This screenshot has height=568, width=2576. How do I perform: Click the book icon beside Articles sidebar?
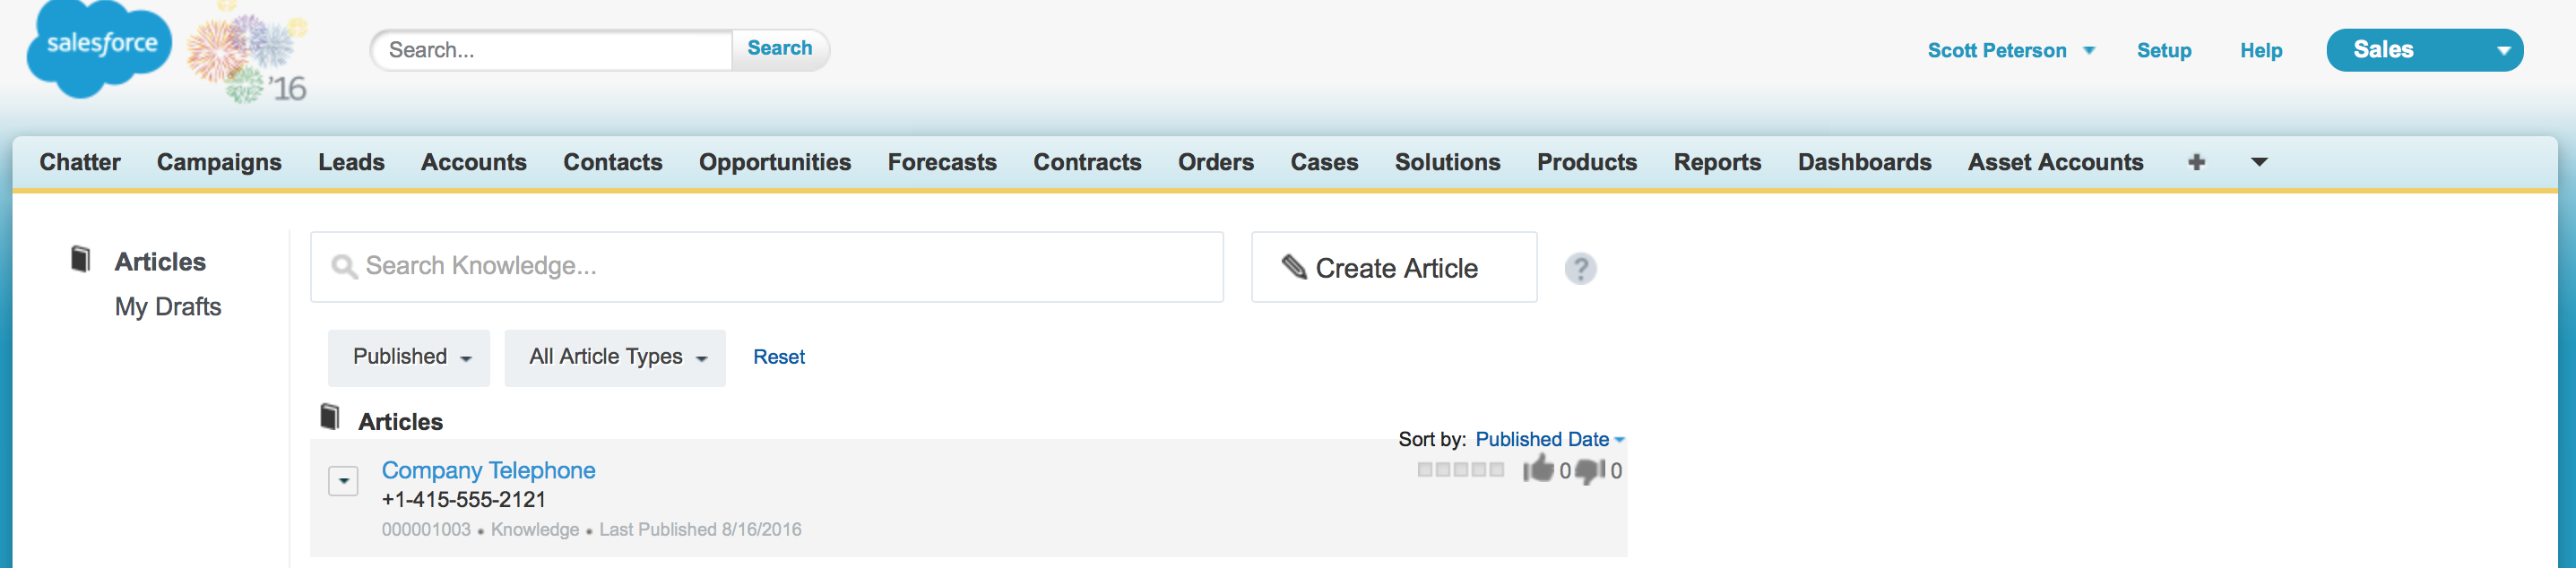(x=81, y=260)
